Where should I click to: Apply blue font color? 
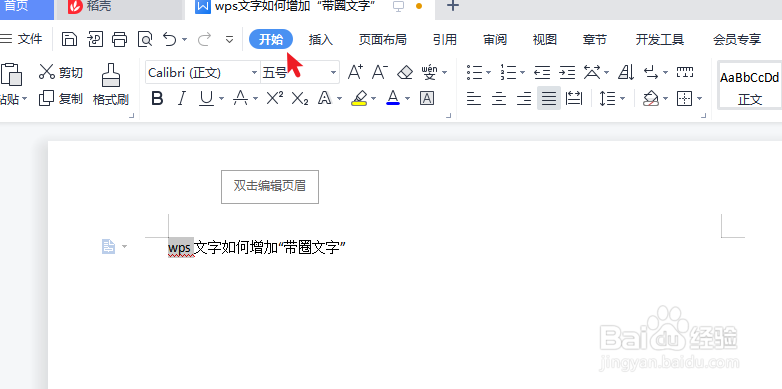(x=393, y=98)
